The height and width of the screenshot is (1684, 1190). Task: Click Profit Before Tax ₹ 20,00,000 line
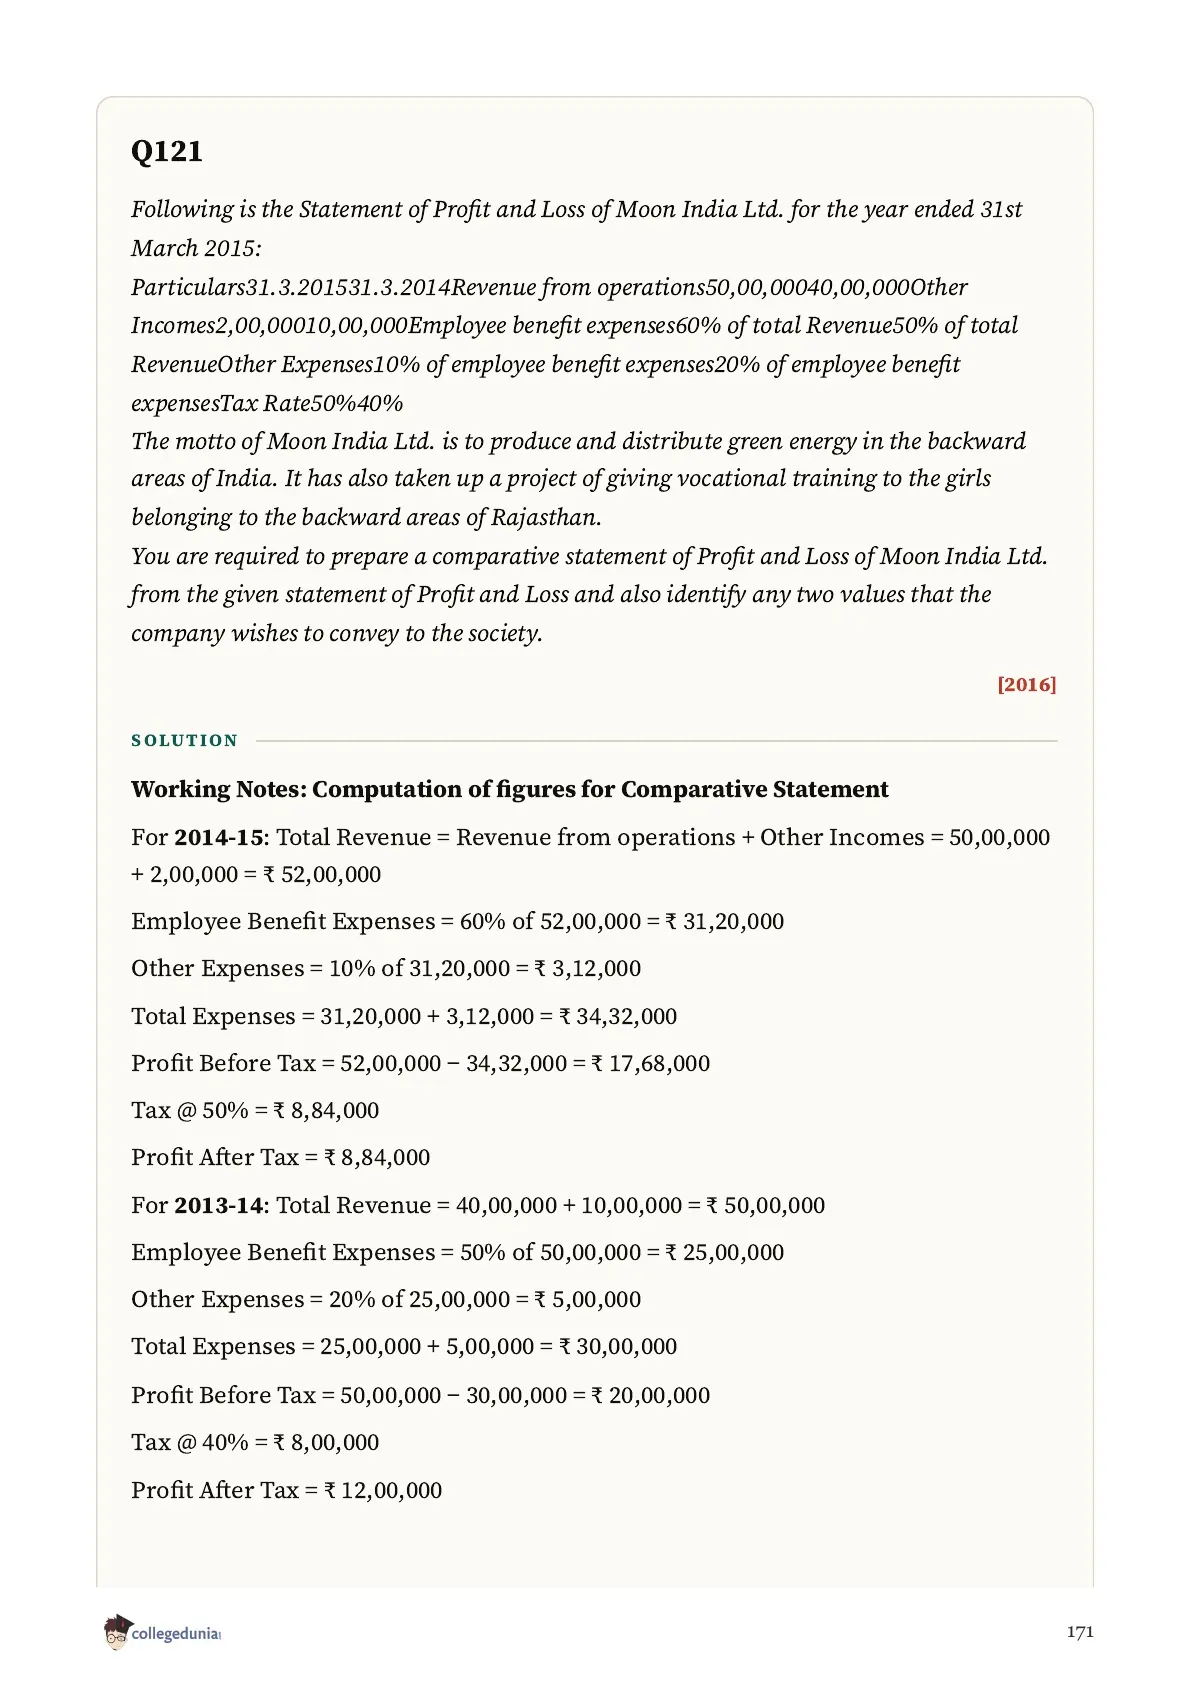click(420, 1395)
